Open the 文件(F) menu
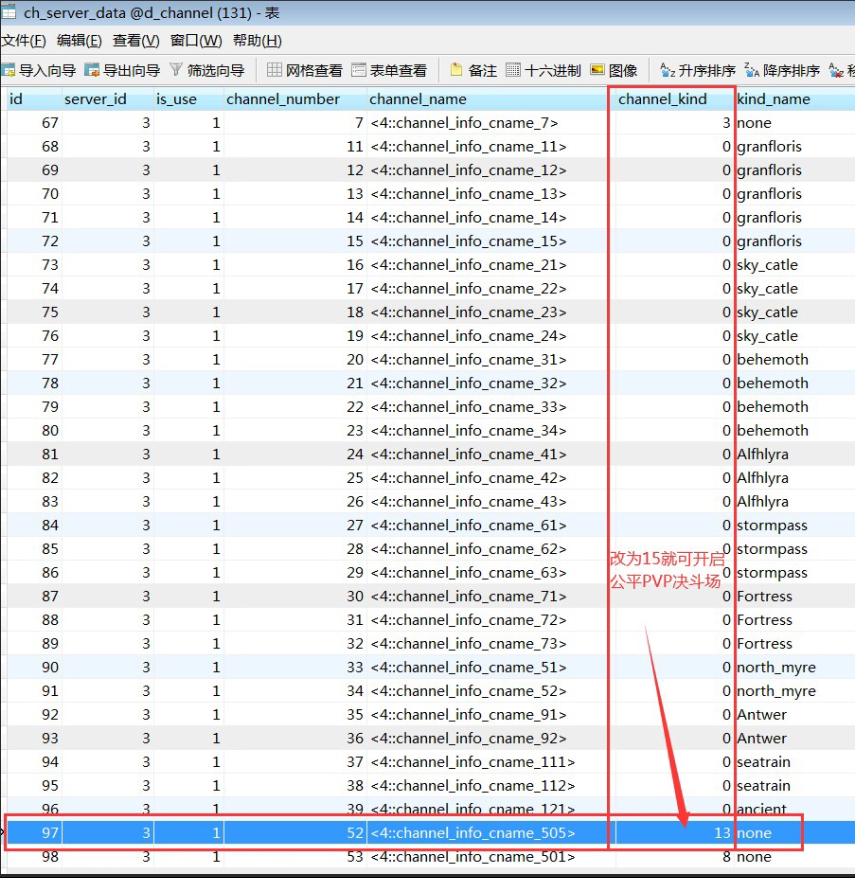Image resolution: width=855 pixels, height=878 pixels. 24,41
